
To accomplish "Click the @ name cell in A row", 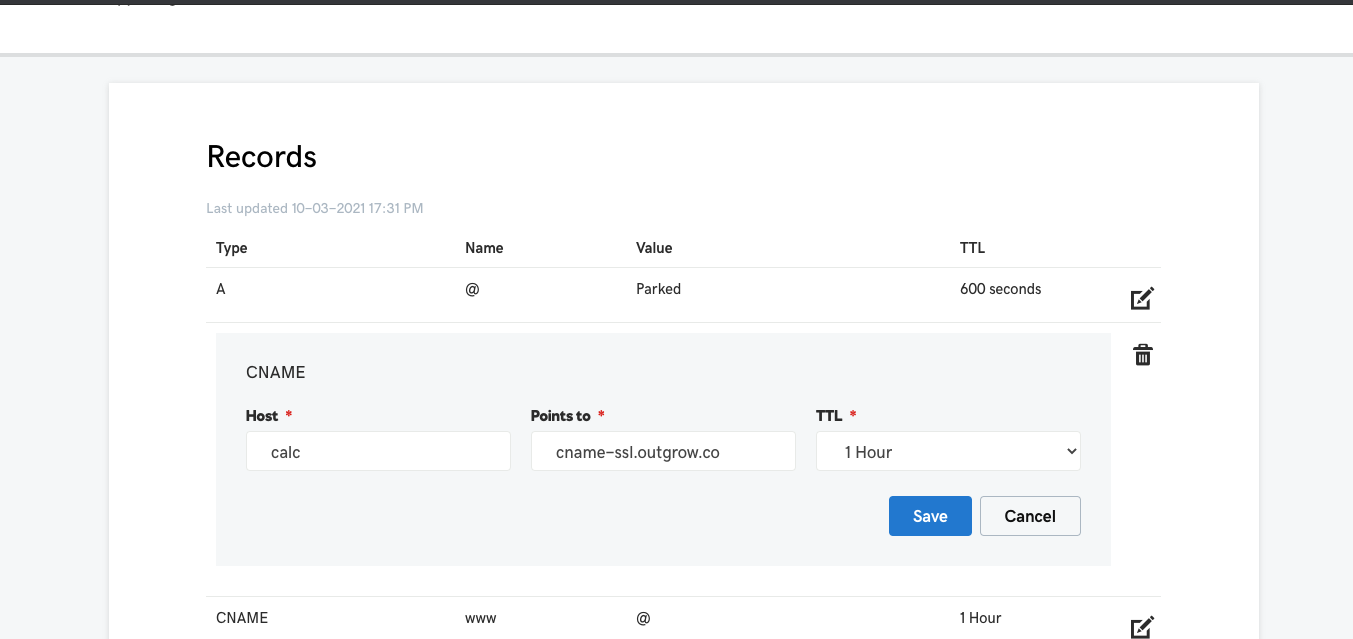I will pos(472,289).
